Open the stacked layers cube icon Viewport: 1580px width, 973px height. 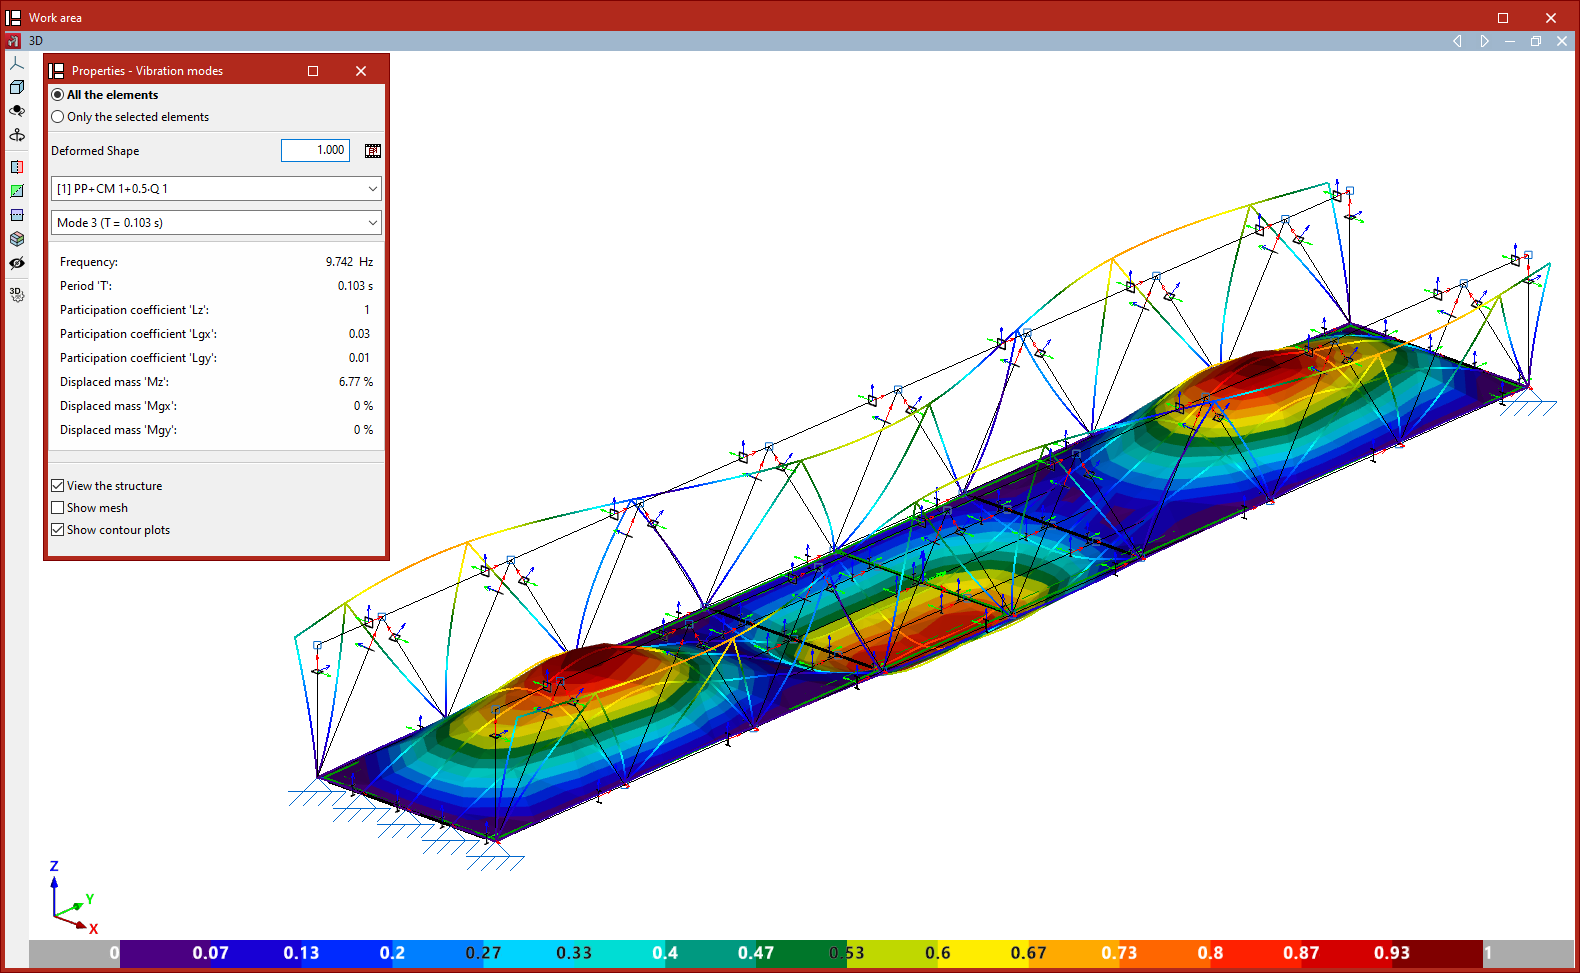coord(17,239)
